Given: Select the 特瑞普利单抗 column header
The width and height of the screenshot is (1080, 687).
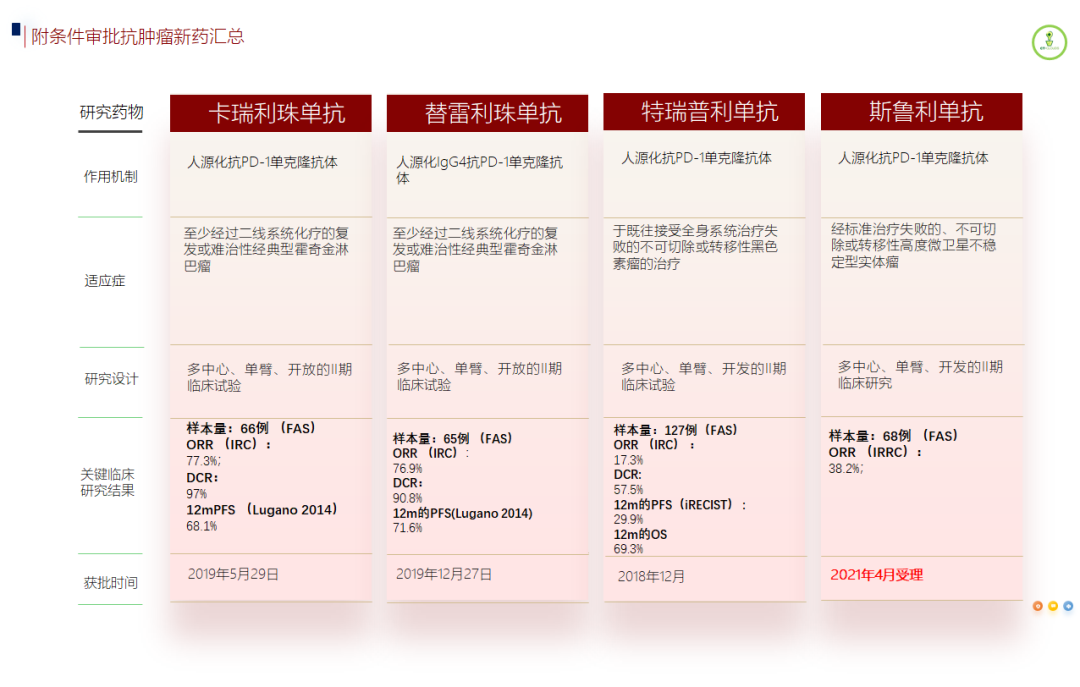Looking at the screenshot, I should (704, 111).
